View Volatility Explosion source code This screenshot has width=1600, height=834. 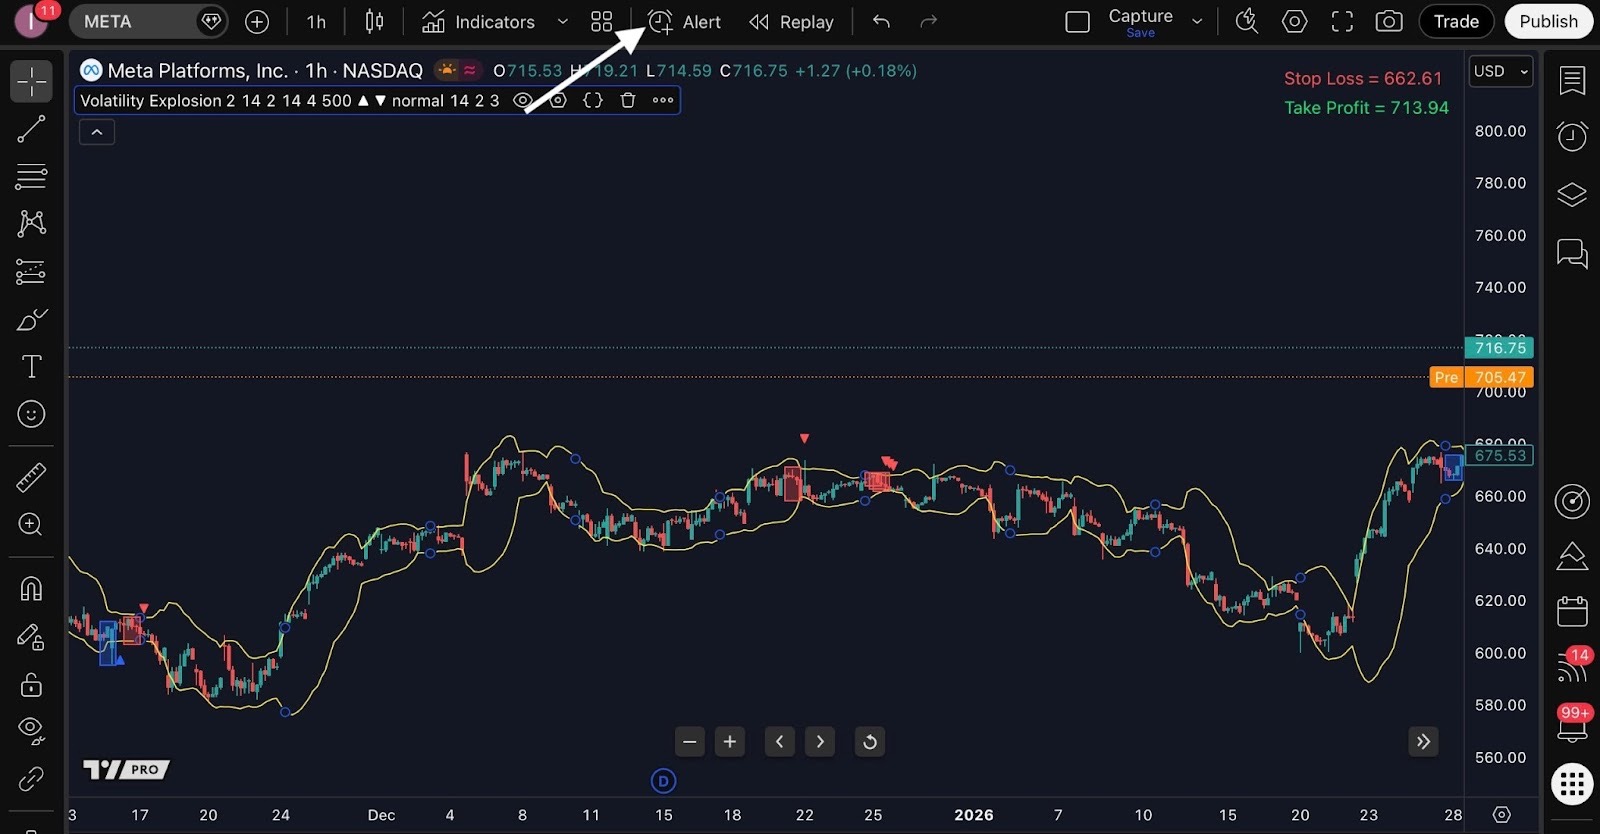593,100
